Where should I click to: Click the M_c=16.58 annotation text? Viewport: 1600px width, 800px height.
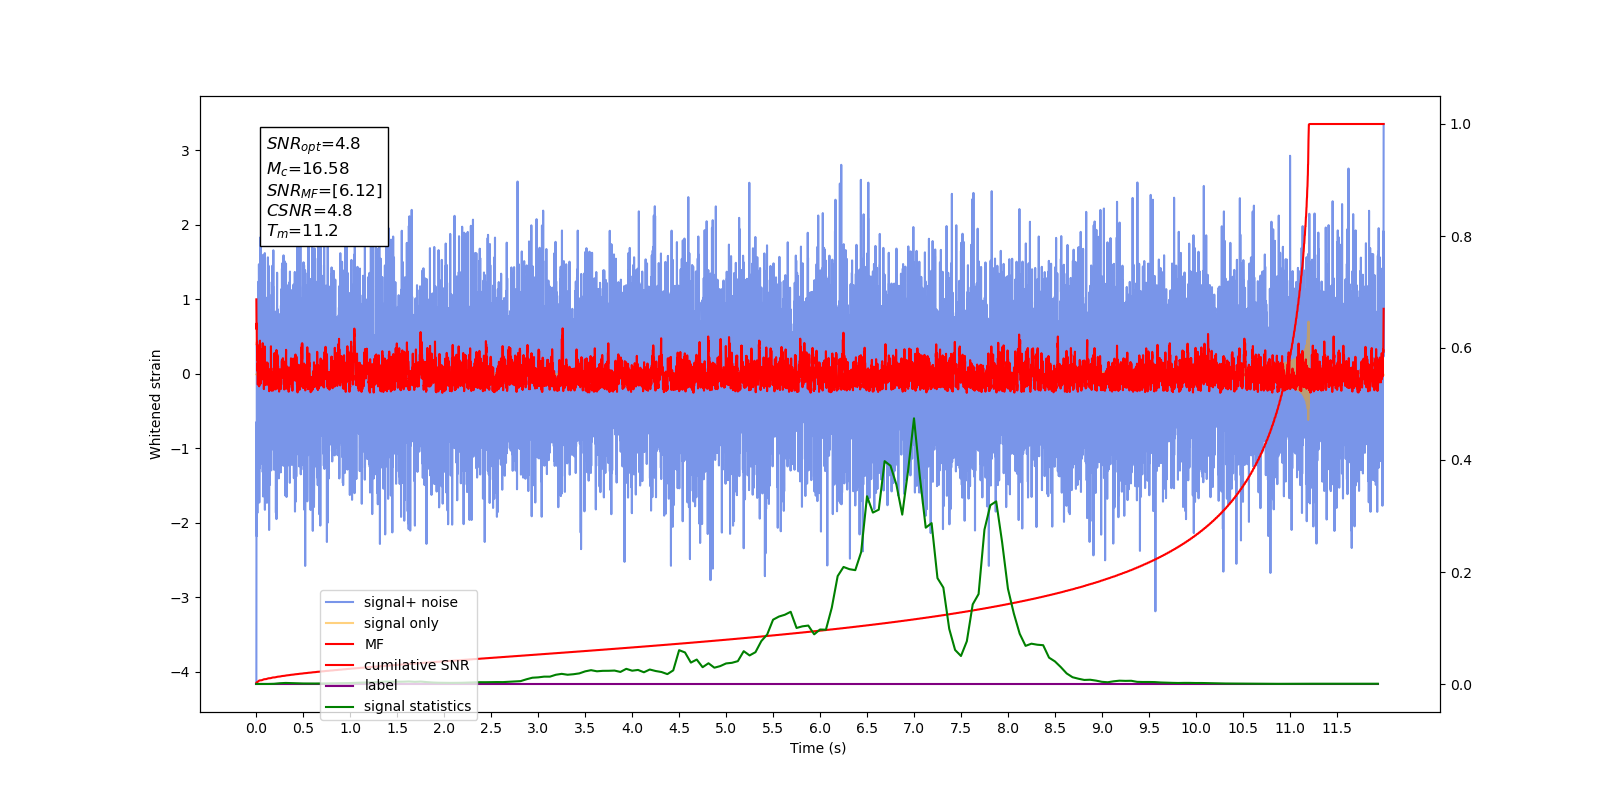pos(308,169)
